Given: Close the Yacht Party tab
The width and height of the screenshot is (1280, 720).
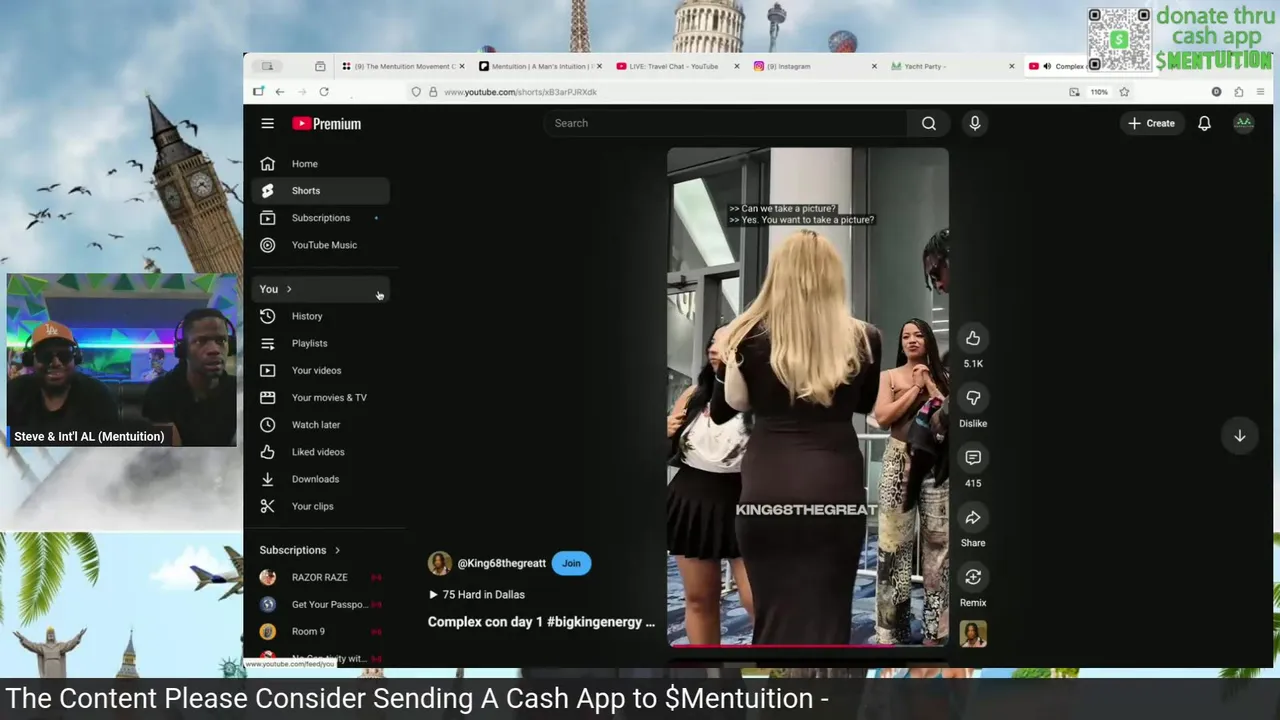Looking at the screenshot, I should 1011,66.
